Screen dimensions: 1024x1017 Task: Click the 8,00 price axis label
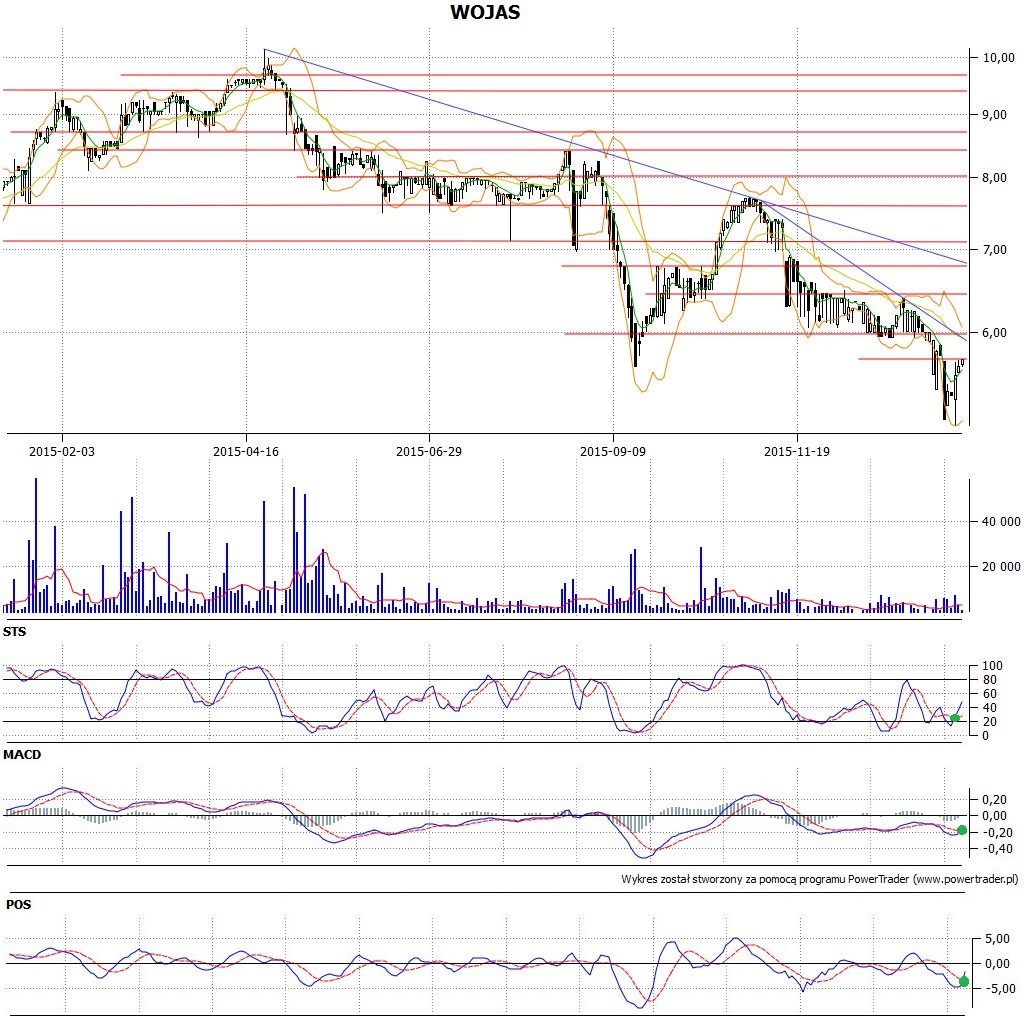995,178
